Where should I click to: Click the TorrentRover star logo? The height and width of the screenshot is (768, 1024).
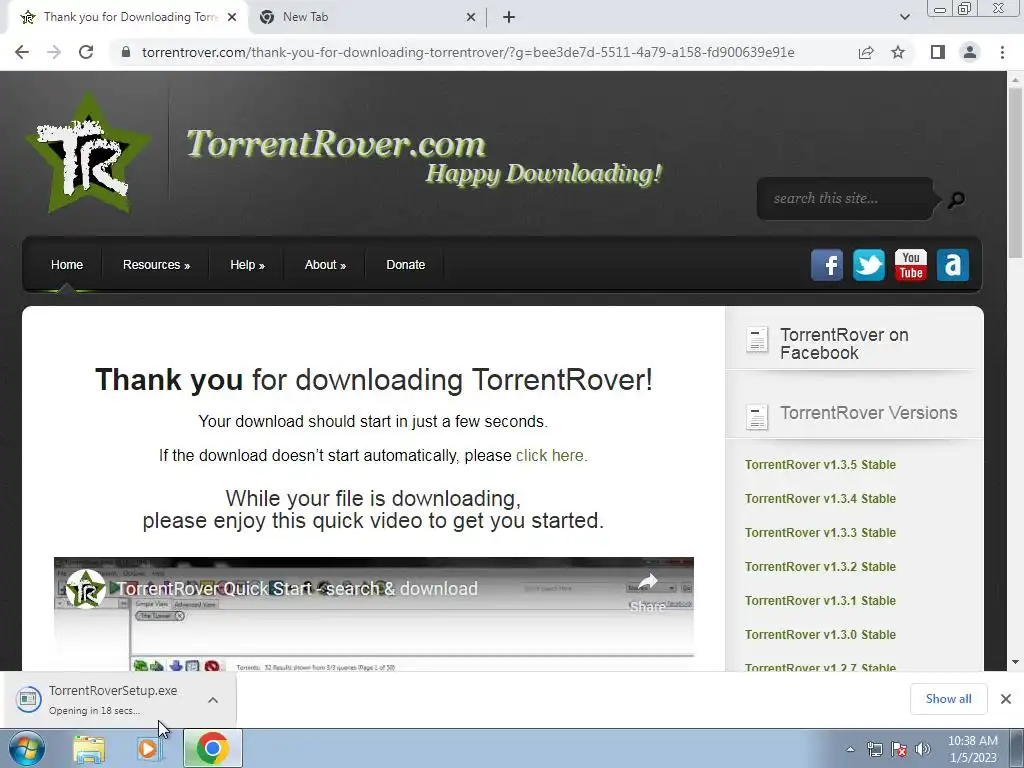coord(88,153)
